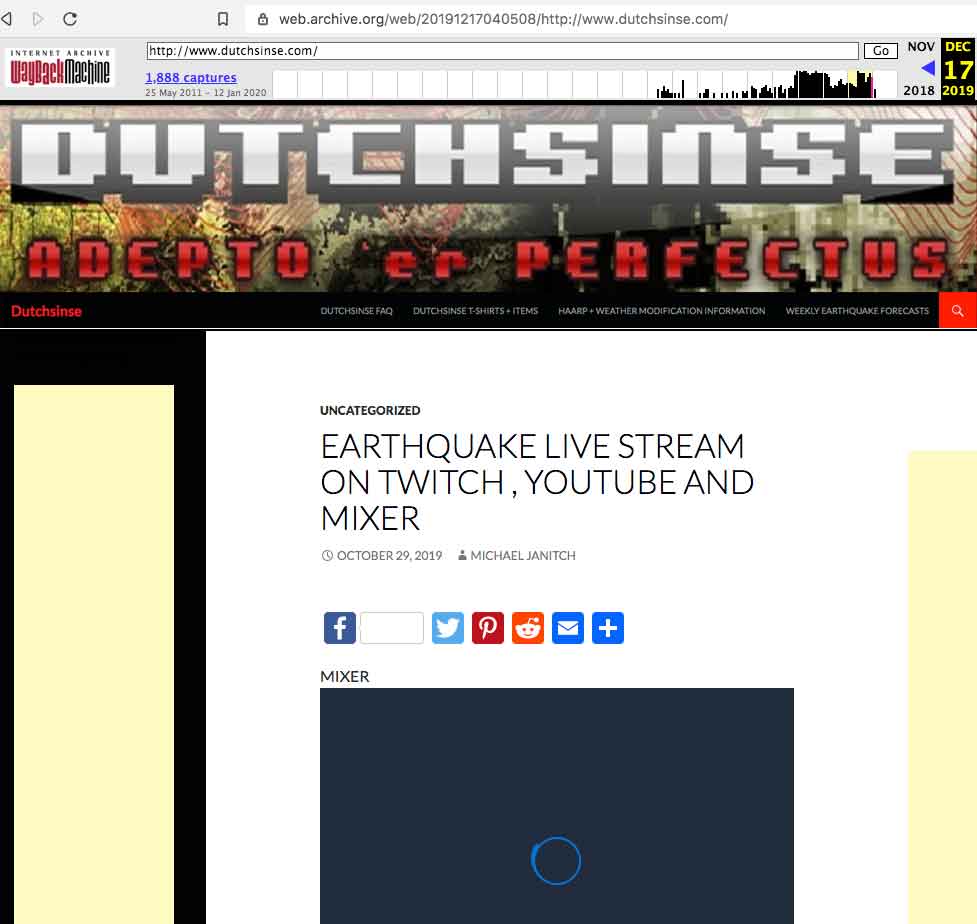This screenshot has height=924, width=977.
Task: Click the browser address bar URL
Action: click(x=503, y=19)
